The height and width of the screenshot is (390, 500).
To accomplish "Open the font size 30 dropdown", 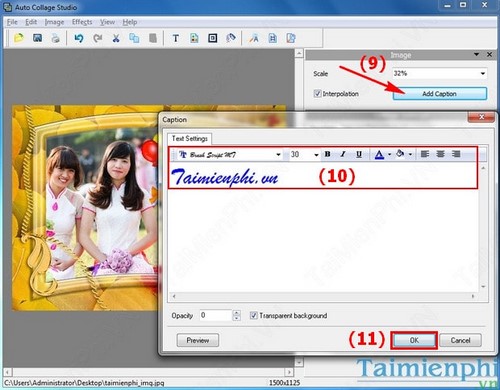I will [x=316, y=155].
